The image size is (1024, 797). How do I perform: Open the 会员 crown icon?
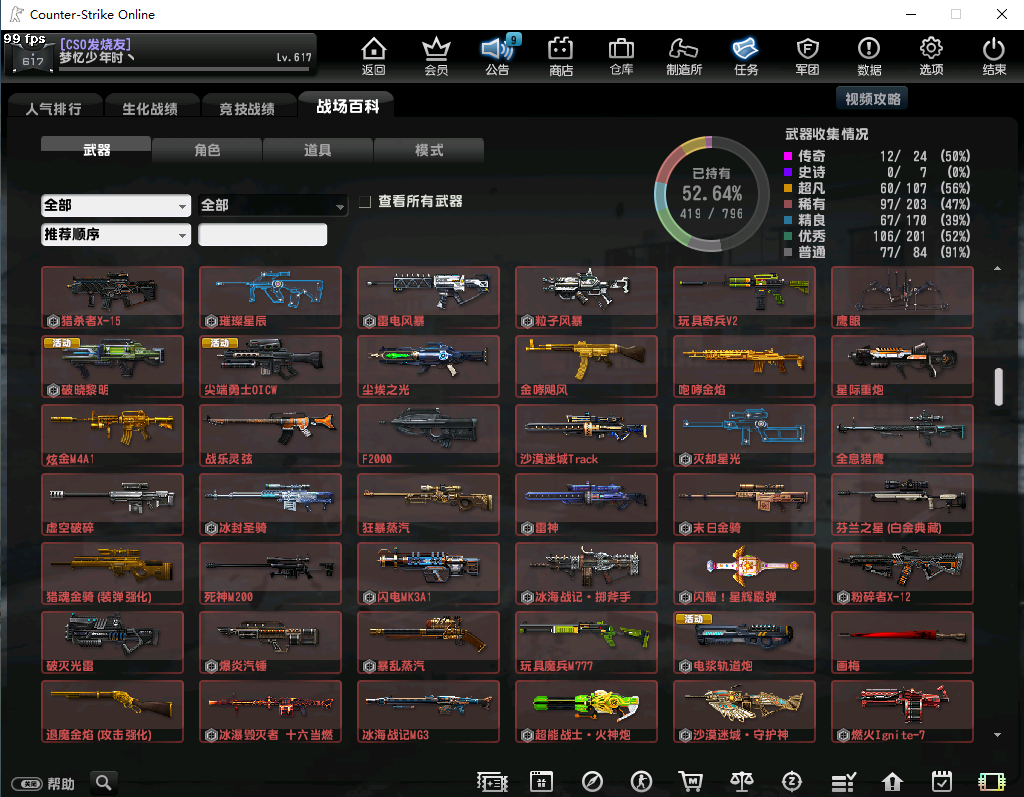(436, 55)
